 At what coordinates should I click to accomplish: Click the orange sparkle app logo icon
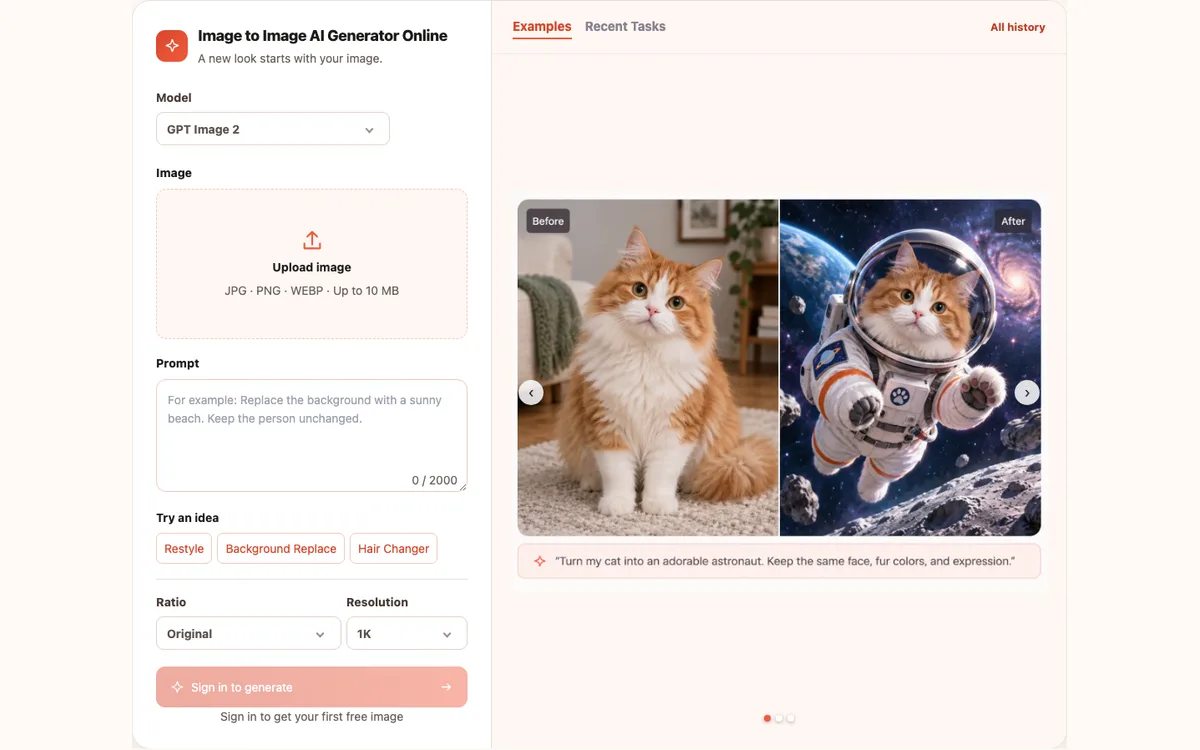pos(172,46)
